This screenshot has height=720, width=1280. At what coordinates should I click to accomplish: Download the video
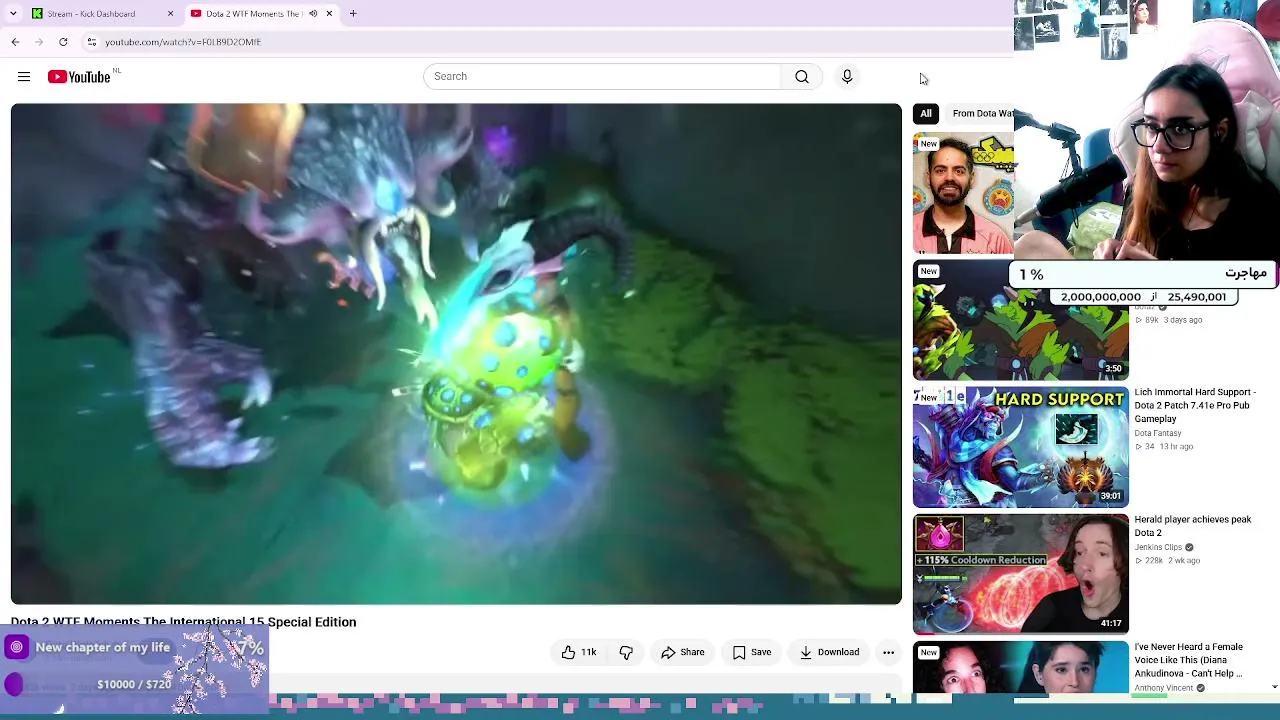(x=829, y=653)
